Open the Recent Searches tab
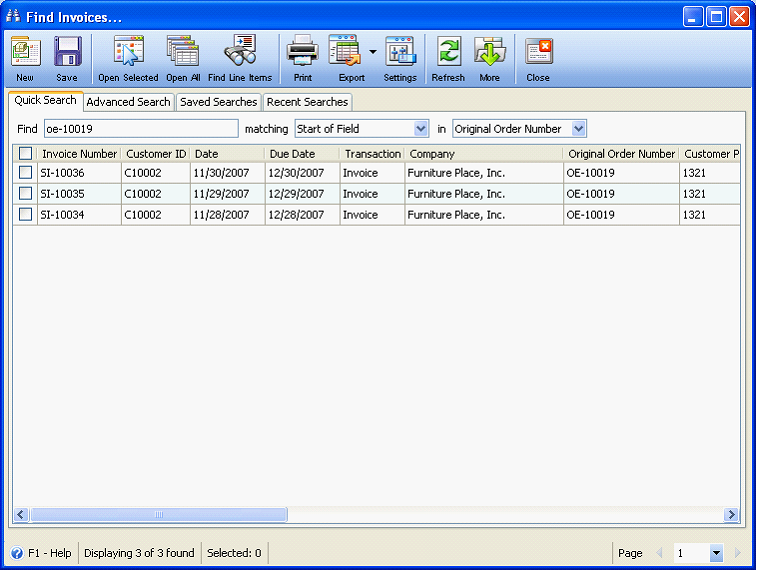The height and width of the screenshot is (571, 757). [x=308, y=102]
